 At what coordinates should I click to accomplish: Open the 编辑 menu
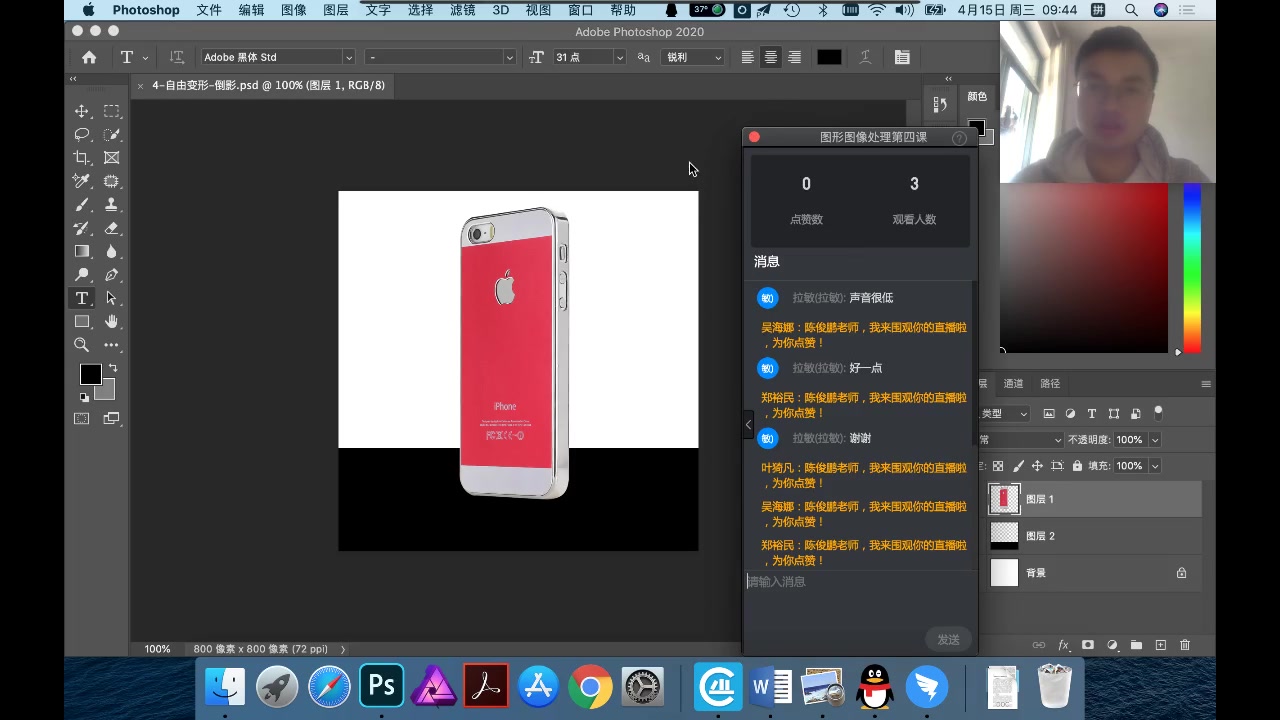coord(251,10)
